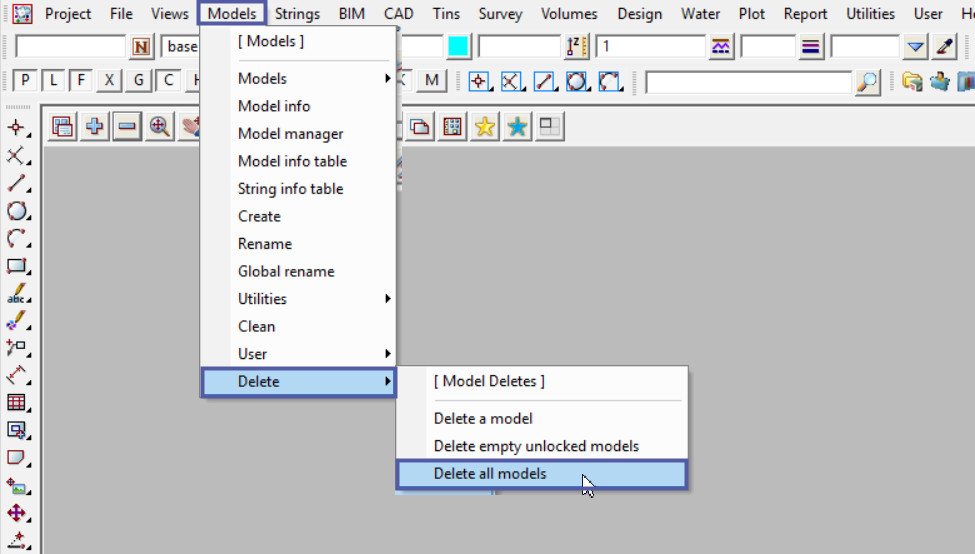Click the yellow star icon
This screenshot has height=554, width=975.
[485, 127]
